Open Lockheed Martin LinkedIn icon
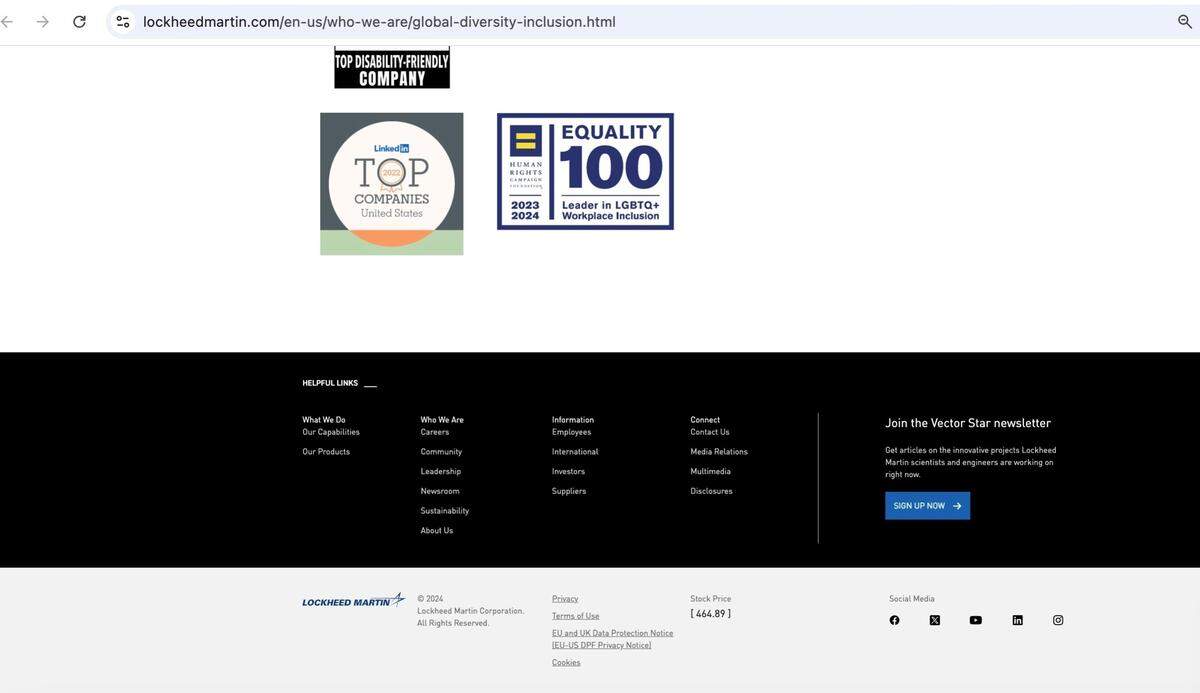This screenshot has height=693, width=1200. point(1017,620)
